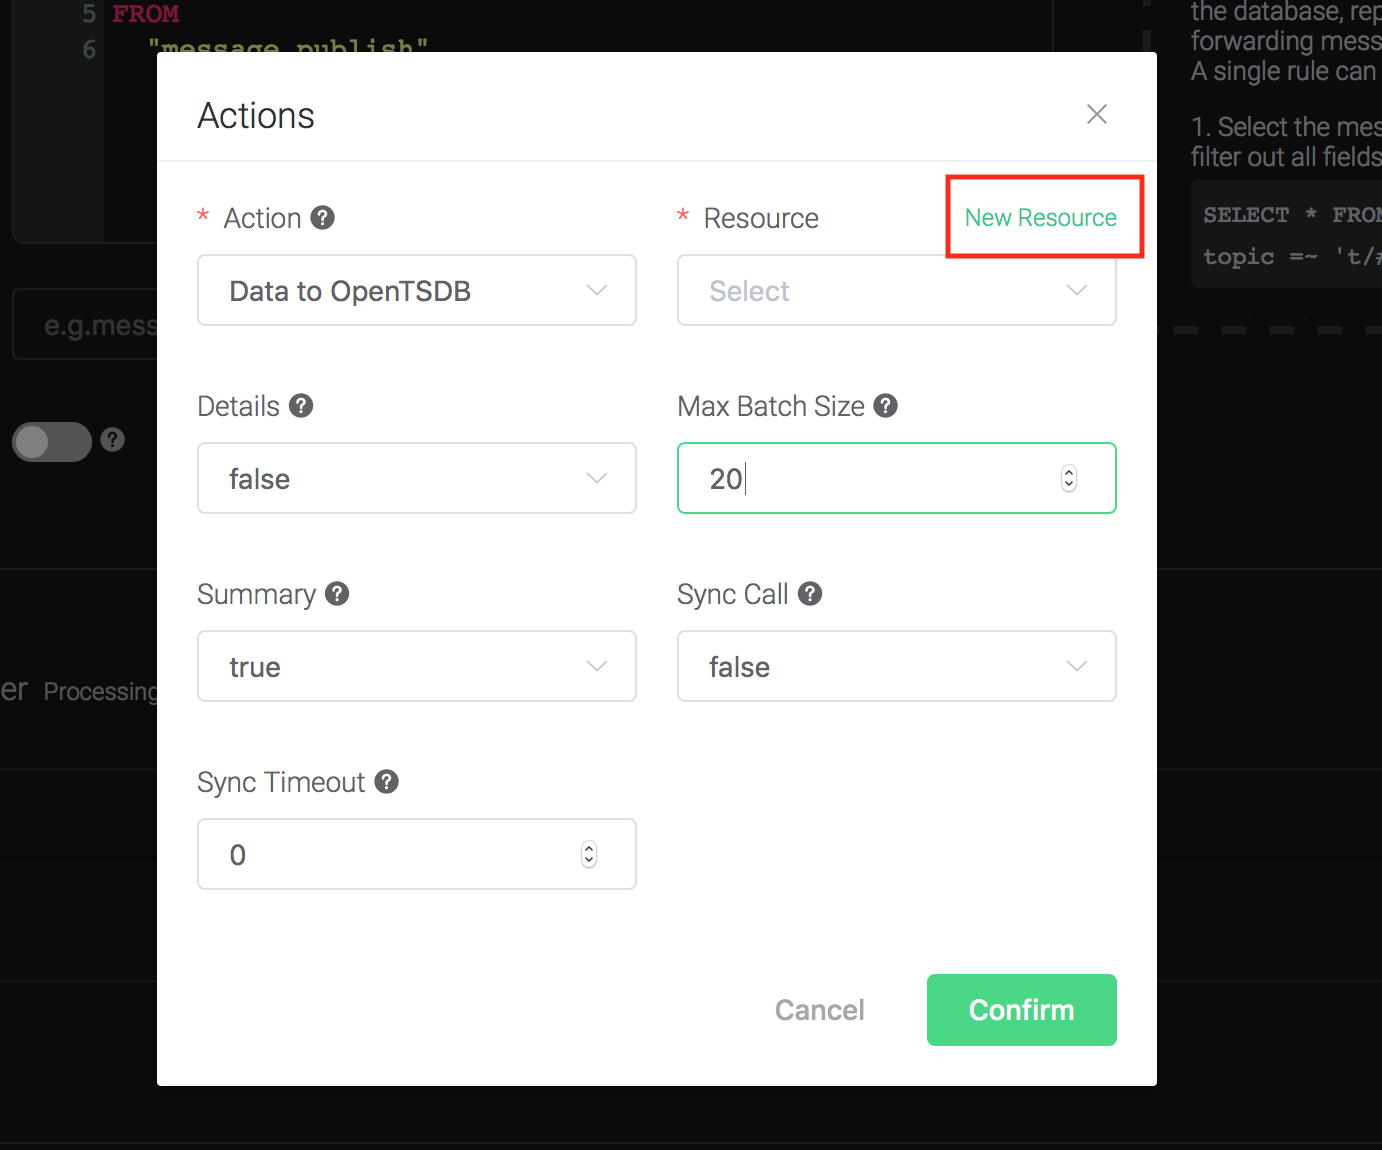
Task: Click the Max Batch Size stepper arrows
Action: (x=1069, y=478)
